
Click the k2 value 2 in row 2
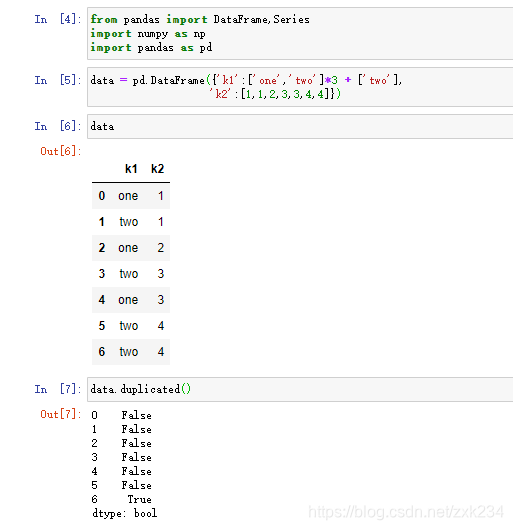point(161,248)
